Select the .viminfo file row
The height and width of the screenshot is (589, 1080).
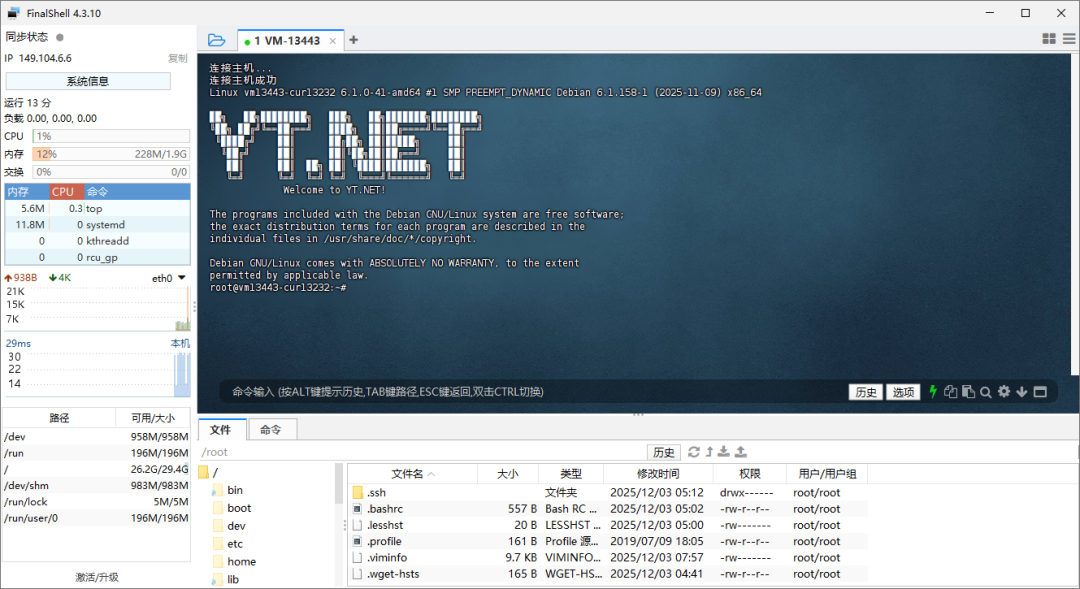coord(608,557)
